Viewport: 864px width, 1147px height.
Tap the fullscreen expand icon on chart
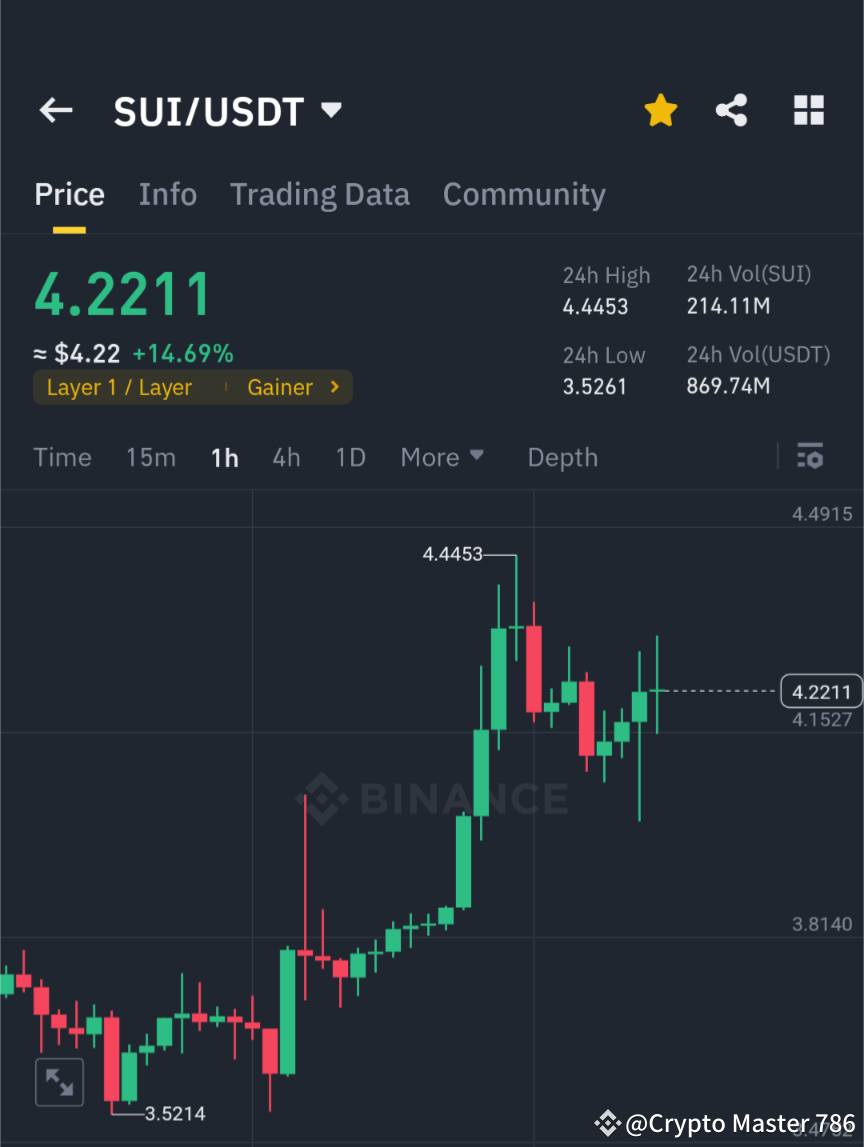[x=59, y=1081]
